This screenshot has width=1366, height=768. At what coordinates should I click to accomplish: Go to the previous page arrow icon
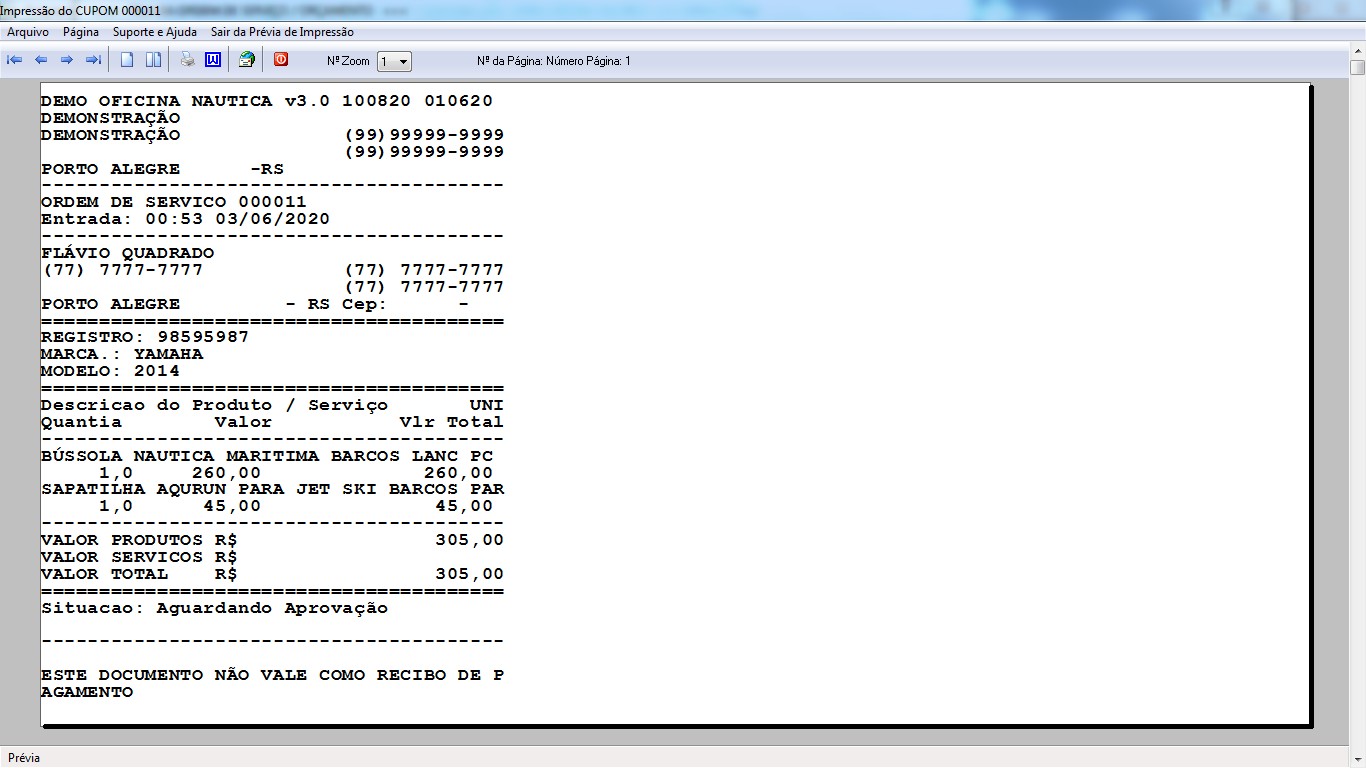coord(41,60)
